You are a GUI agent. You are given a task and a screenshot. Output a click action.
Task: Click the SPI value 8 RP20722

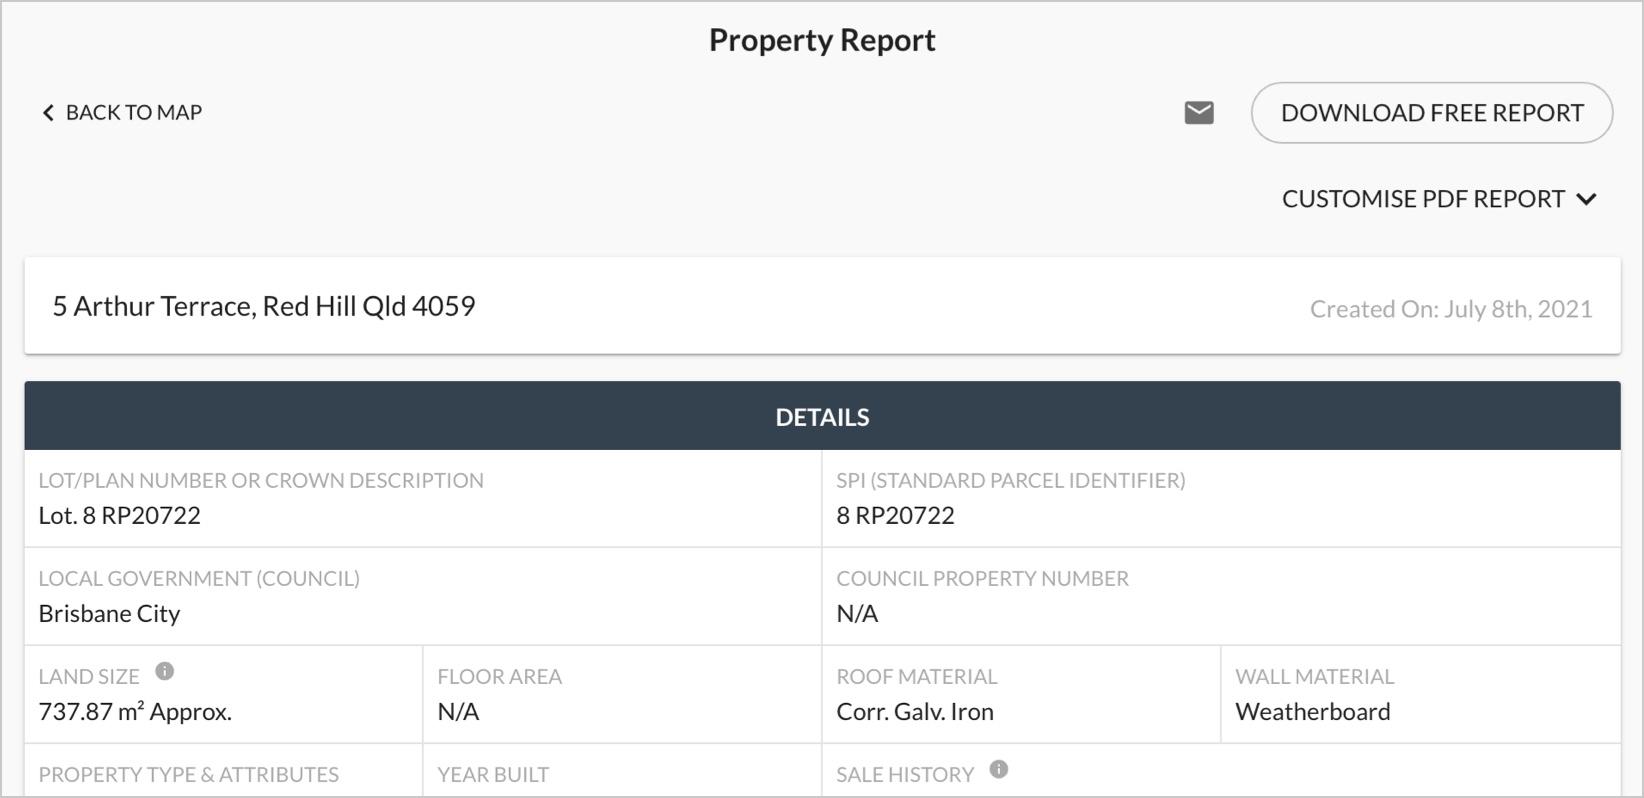pyautogui.click(x=895, y=515)
